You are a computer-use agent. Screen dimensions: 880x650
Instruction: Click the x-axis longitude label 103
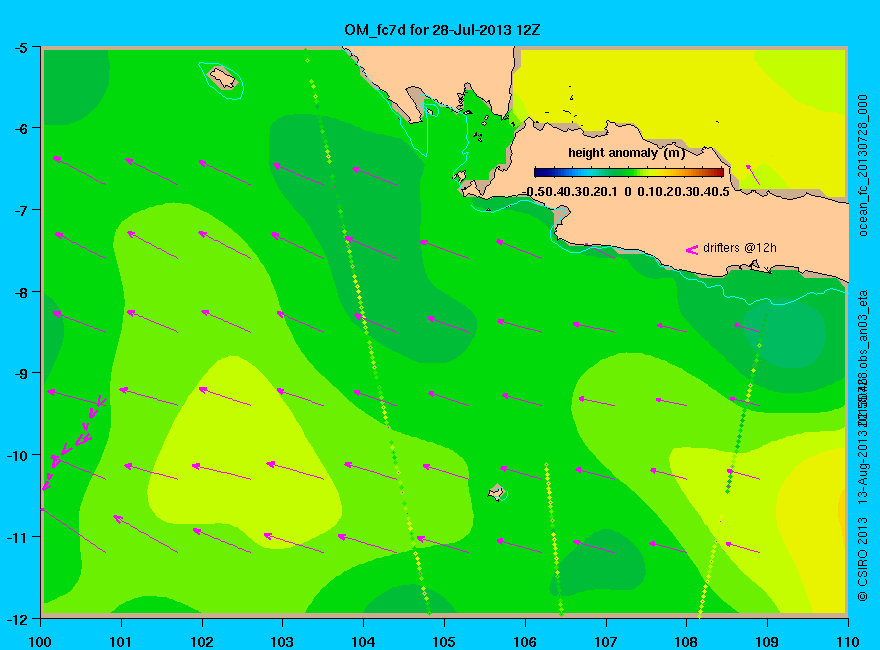point(283,642)
